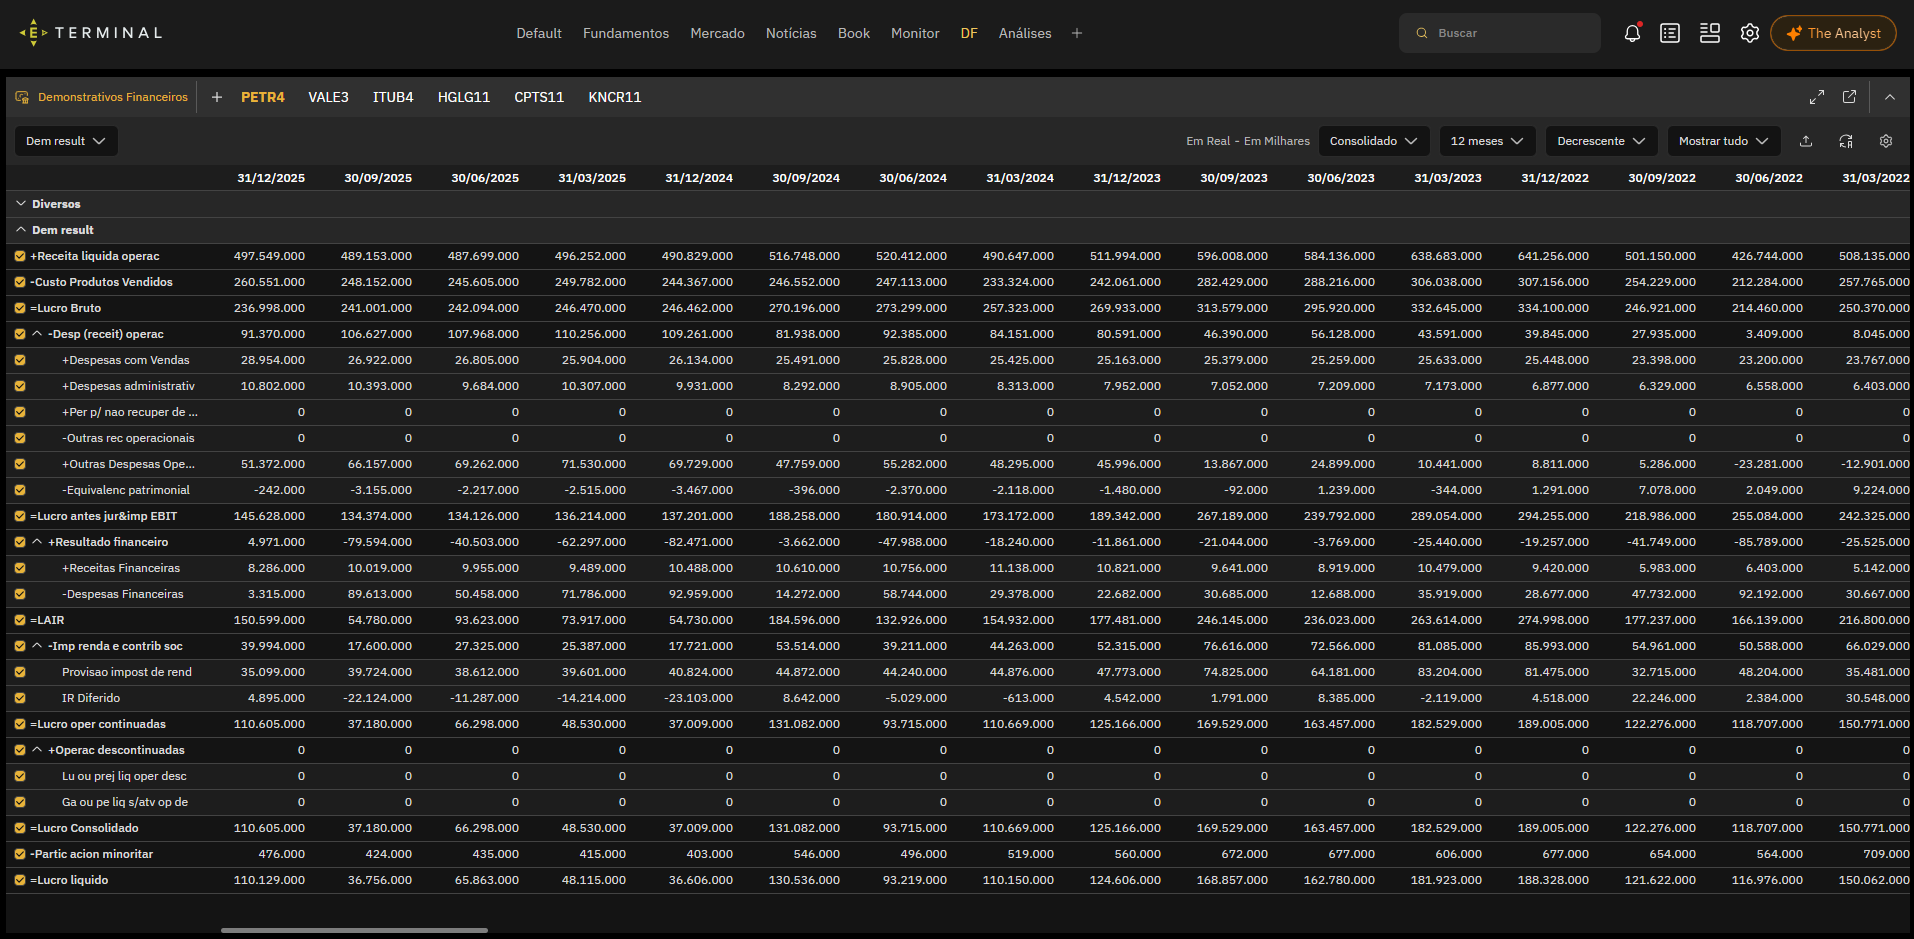This screenshot has width=1914, height=939.
Task: Export table data with the upload icon
Action: [1806, 141]
